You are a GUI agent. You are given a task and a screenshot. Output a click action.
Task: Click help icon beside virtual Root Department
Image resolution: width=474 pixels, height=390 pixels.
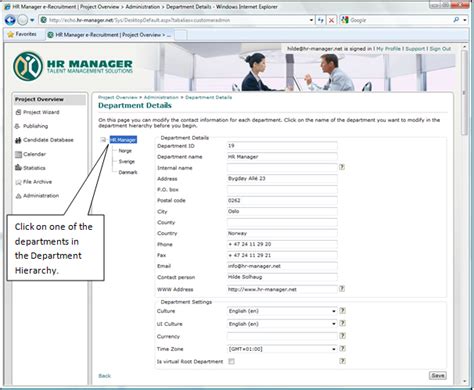pyautogui.click(x=342, y=361)
